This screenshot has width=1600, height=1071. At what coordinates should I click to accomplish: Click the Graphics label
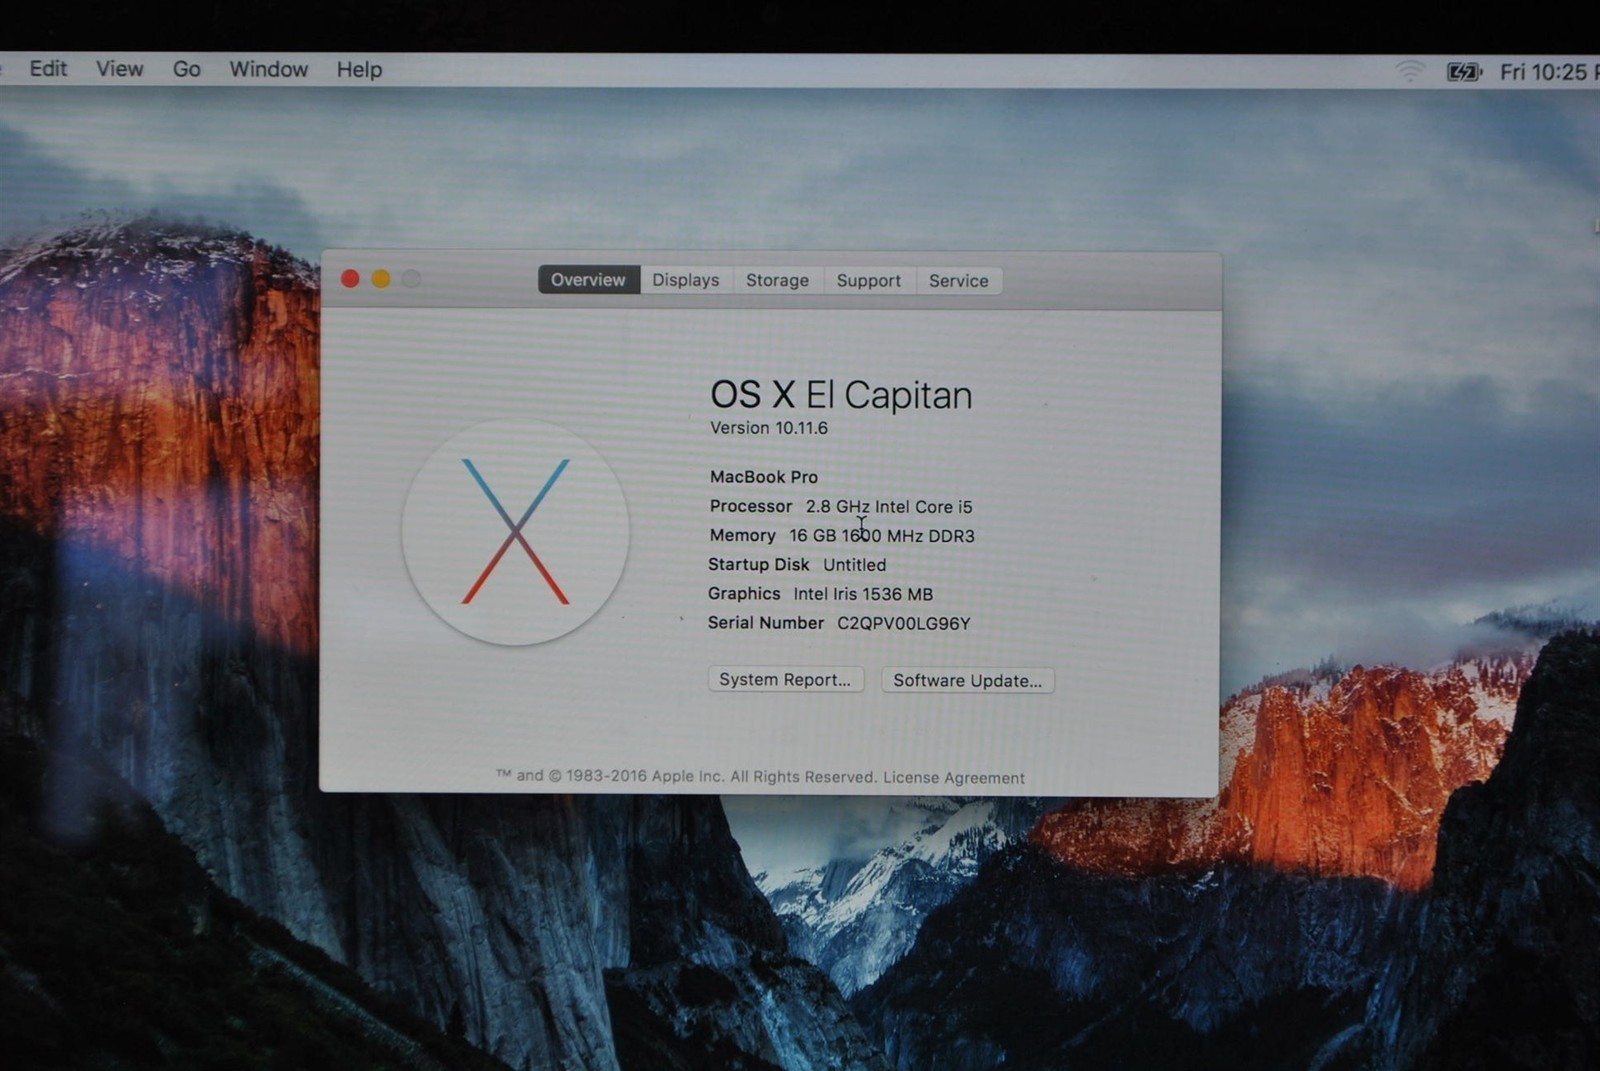coord(744,594)
